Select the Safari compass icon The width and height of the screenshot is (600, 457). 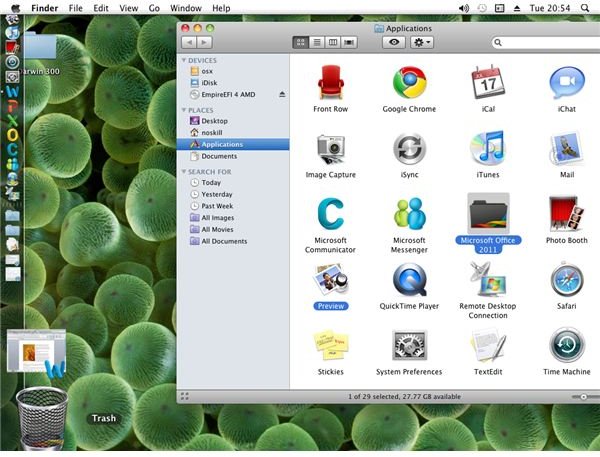coord(567,281)
